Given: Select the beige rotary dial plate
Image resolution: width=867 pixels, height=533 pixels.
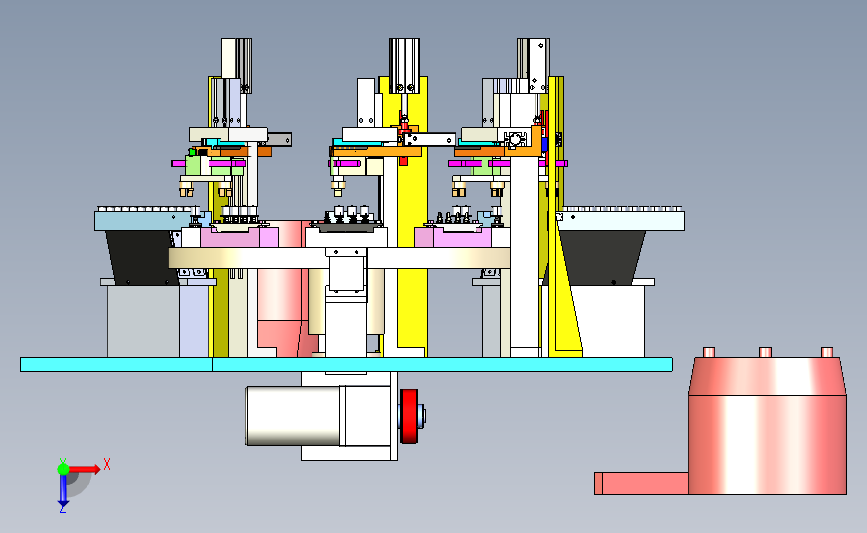Looking at the screenshot, I should pos(340,258).
